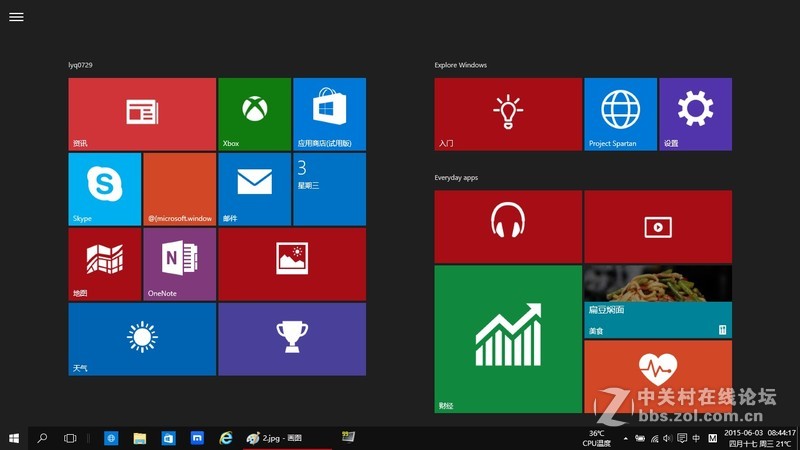Open the Action Center notifications icon
Image resolution: width=800 pixels, height=450 pixels.
pos(682,438)
